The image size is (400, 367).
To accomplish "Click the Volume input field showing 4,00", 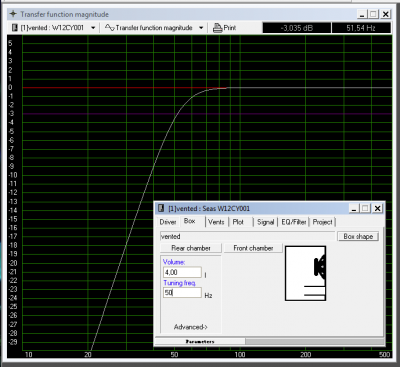I will 182,272.
